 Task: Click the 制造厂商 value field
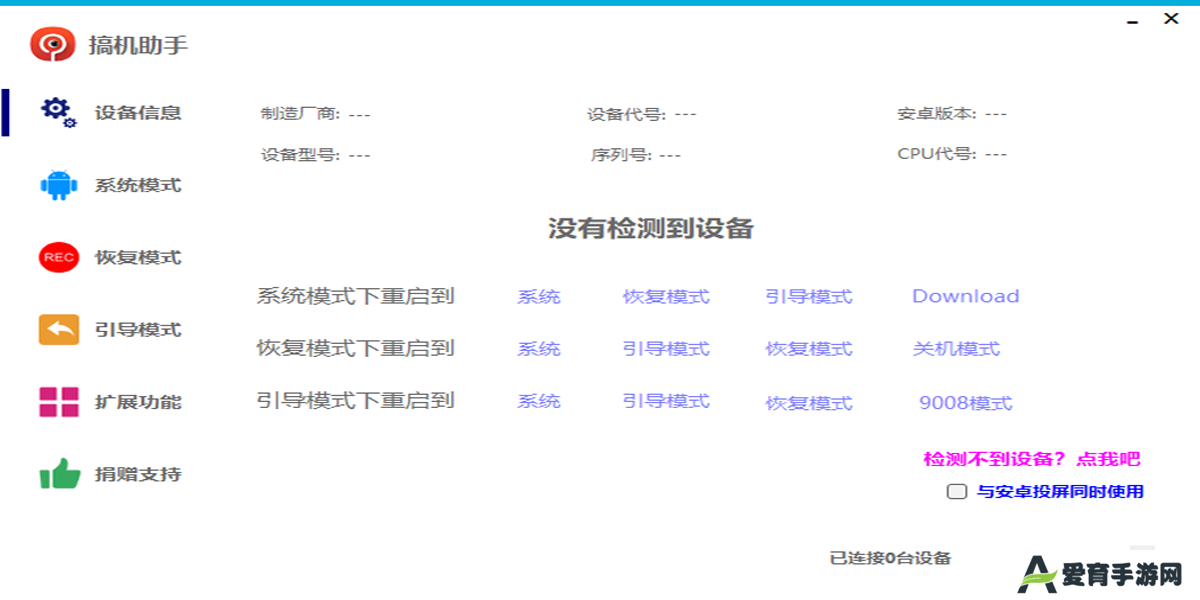(x=360, y=114)
